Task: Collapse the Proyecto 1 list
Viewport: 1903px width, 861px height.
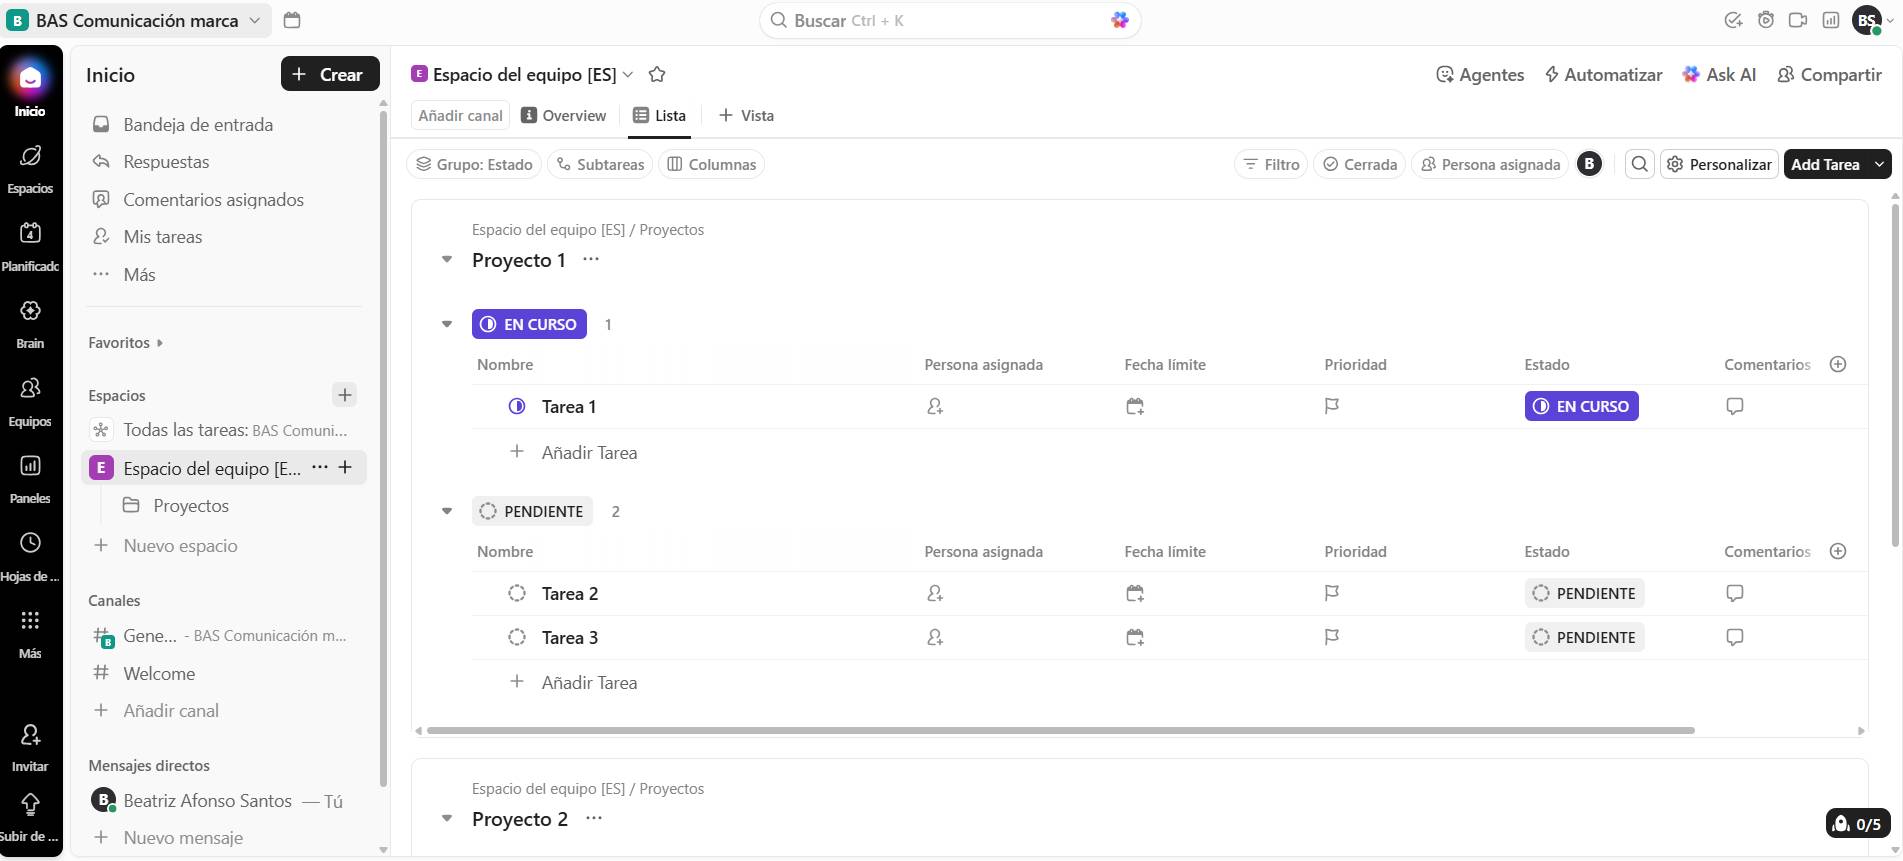Action: (x=447, y=260)
